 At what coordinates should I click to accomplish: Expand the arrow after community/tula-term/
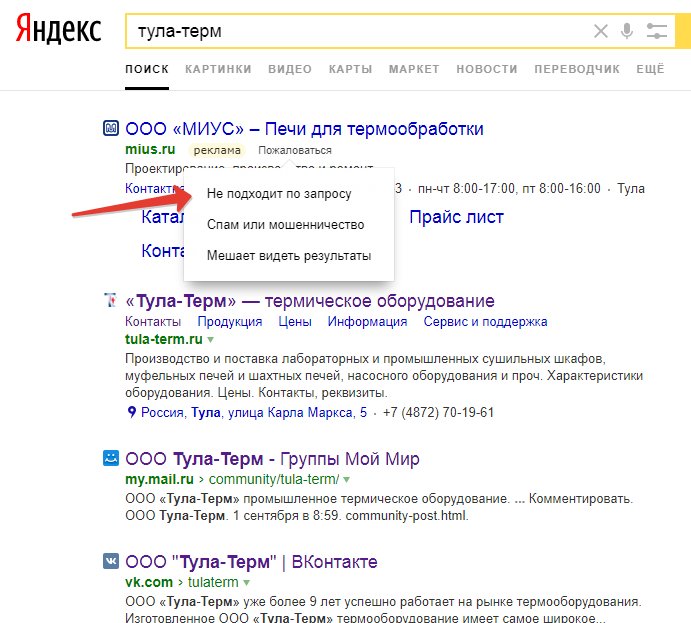[x=346, y=479]
